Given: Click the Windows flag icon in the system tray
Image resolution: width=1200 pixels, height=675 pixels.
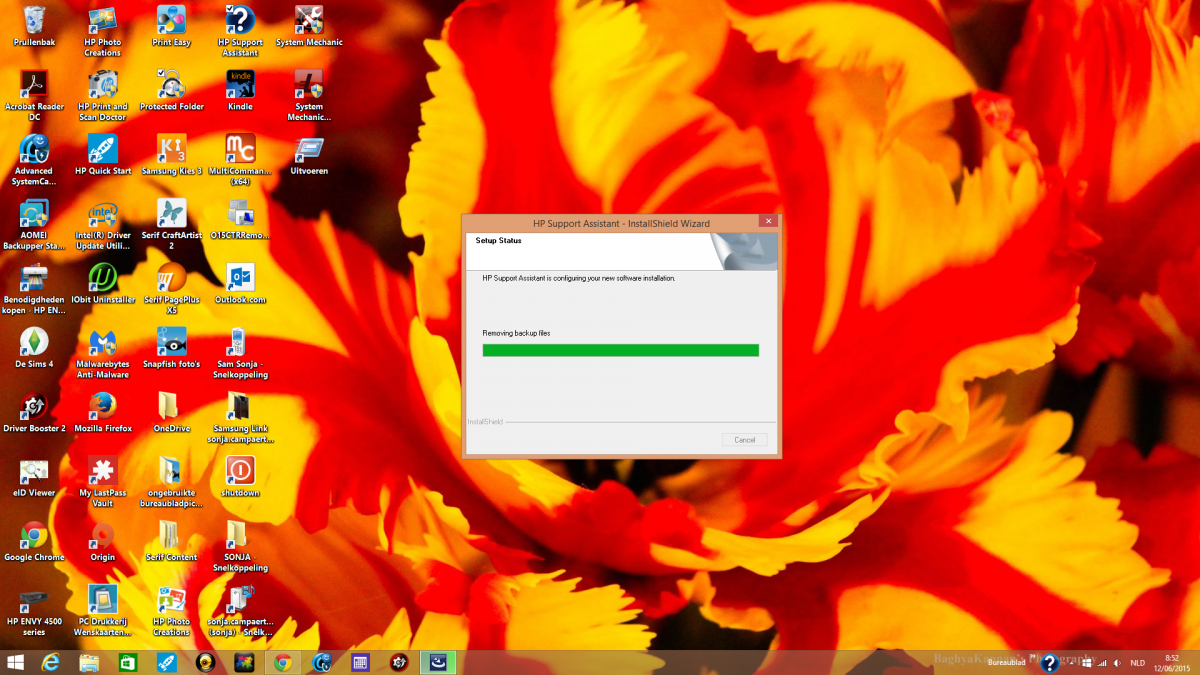Looking at the screenshot, I should [1086, 663].
